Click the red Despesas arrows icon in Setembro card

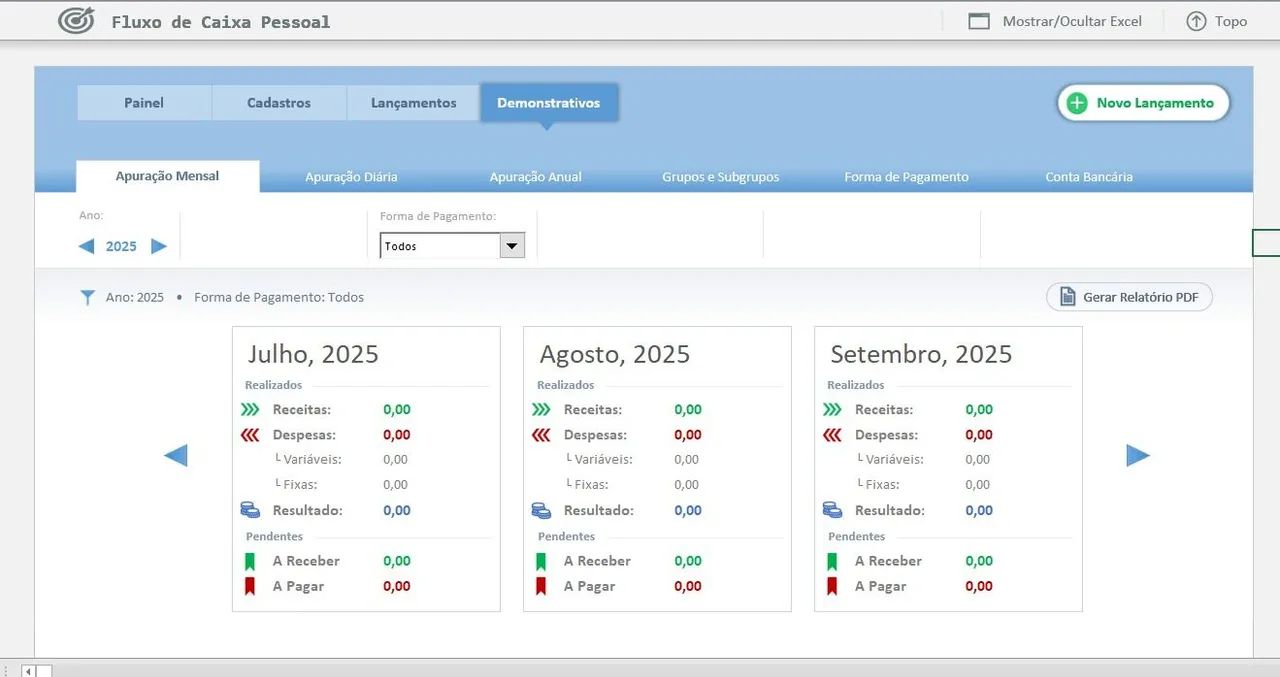832,435
